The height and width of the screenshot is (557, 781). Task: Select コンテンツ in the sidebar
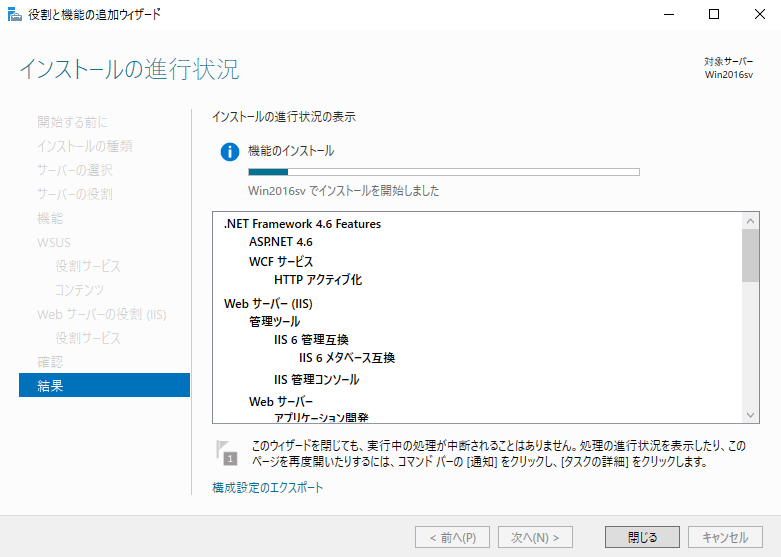pyautogui.click(x=79, y=290)
